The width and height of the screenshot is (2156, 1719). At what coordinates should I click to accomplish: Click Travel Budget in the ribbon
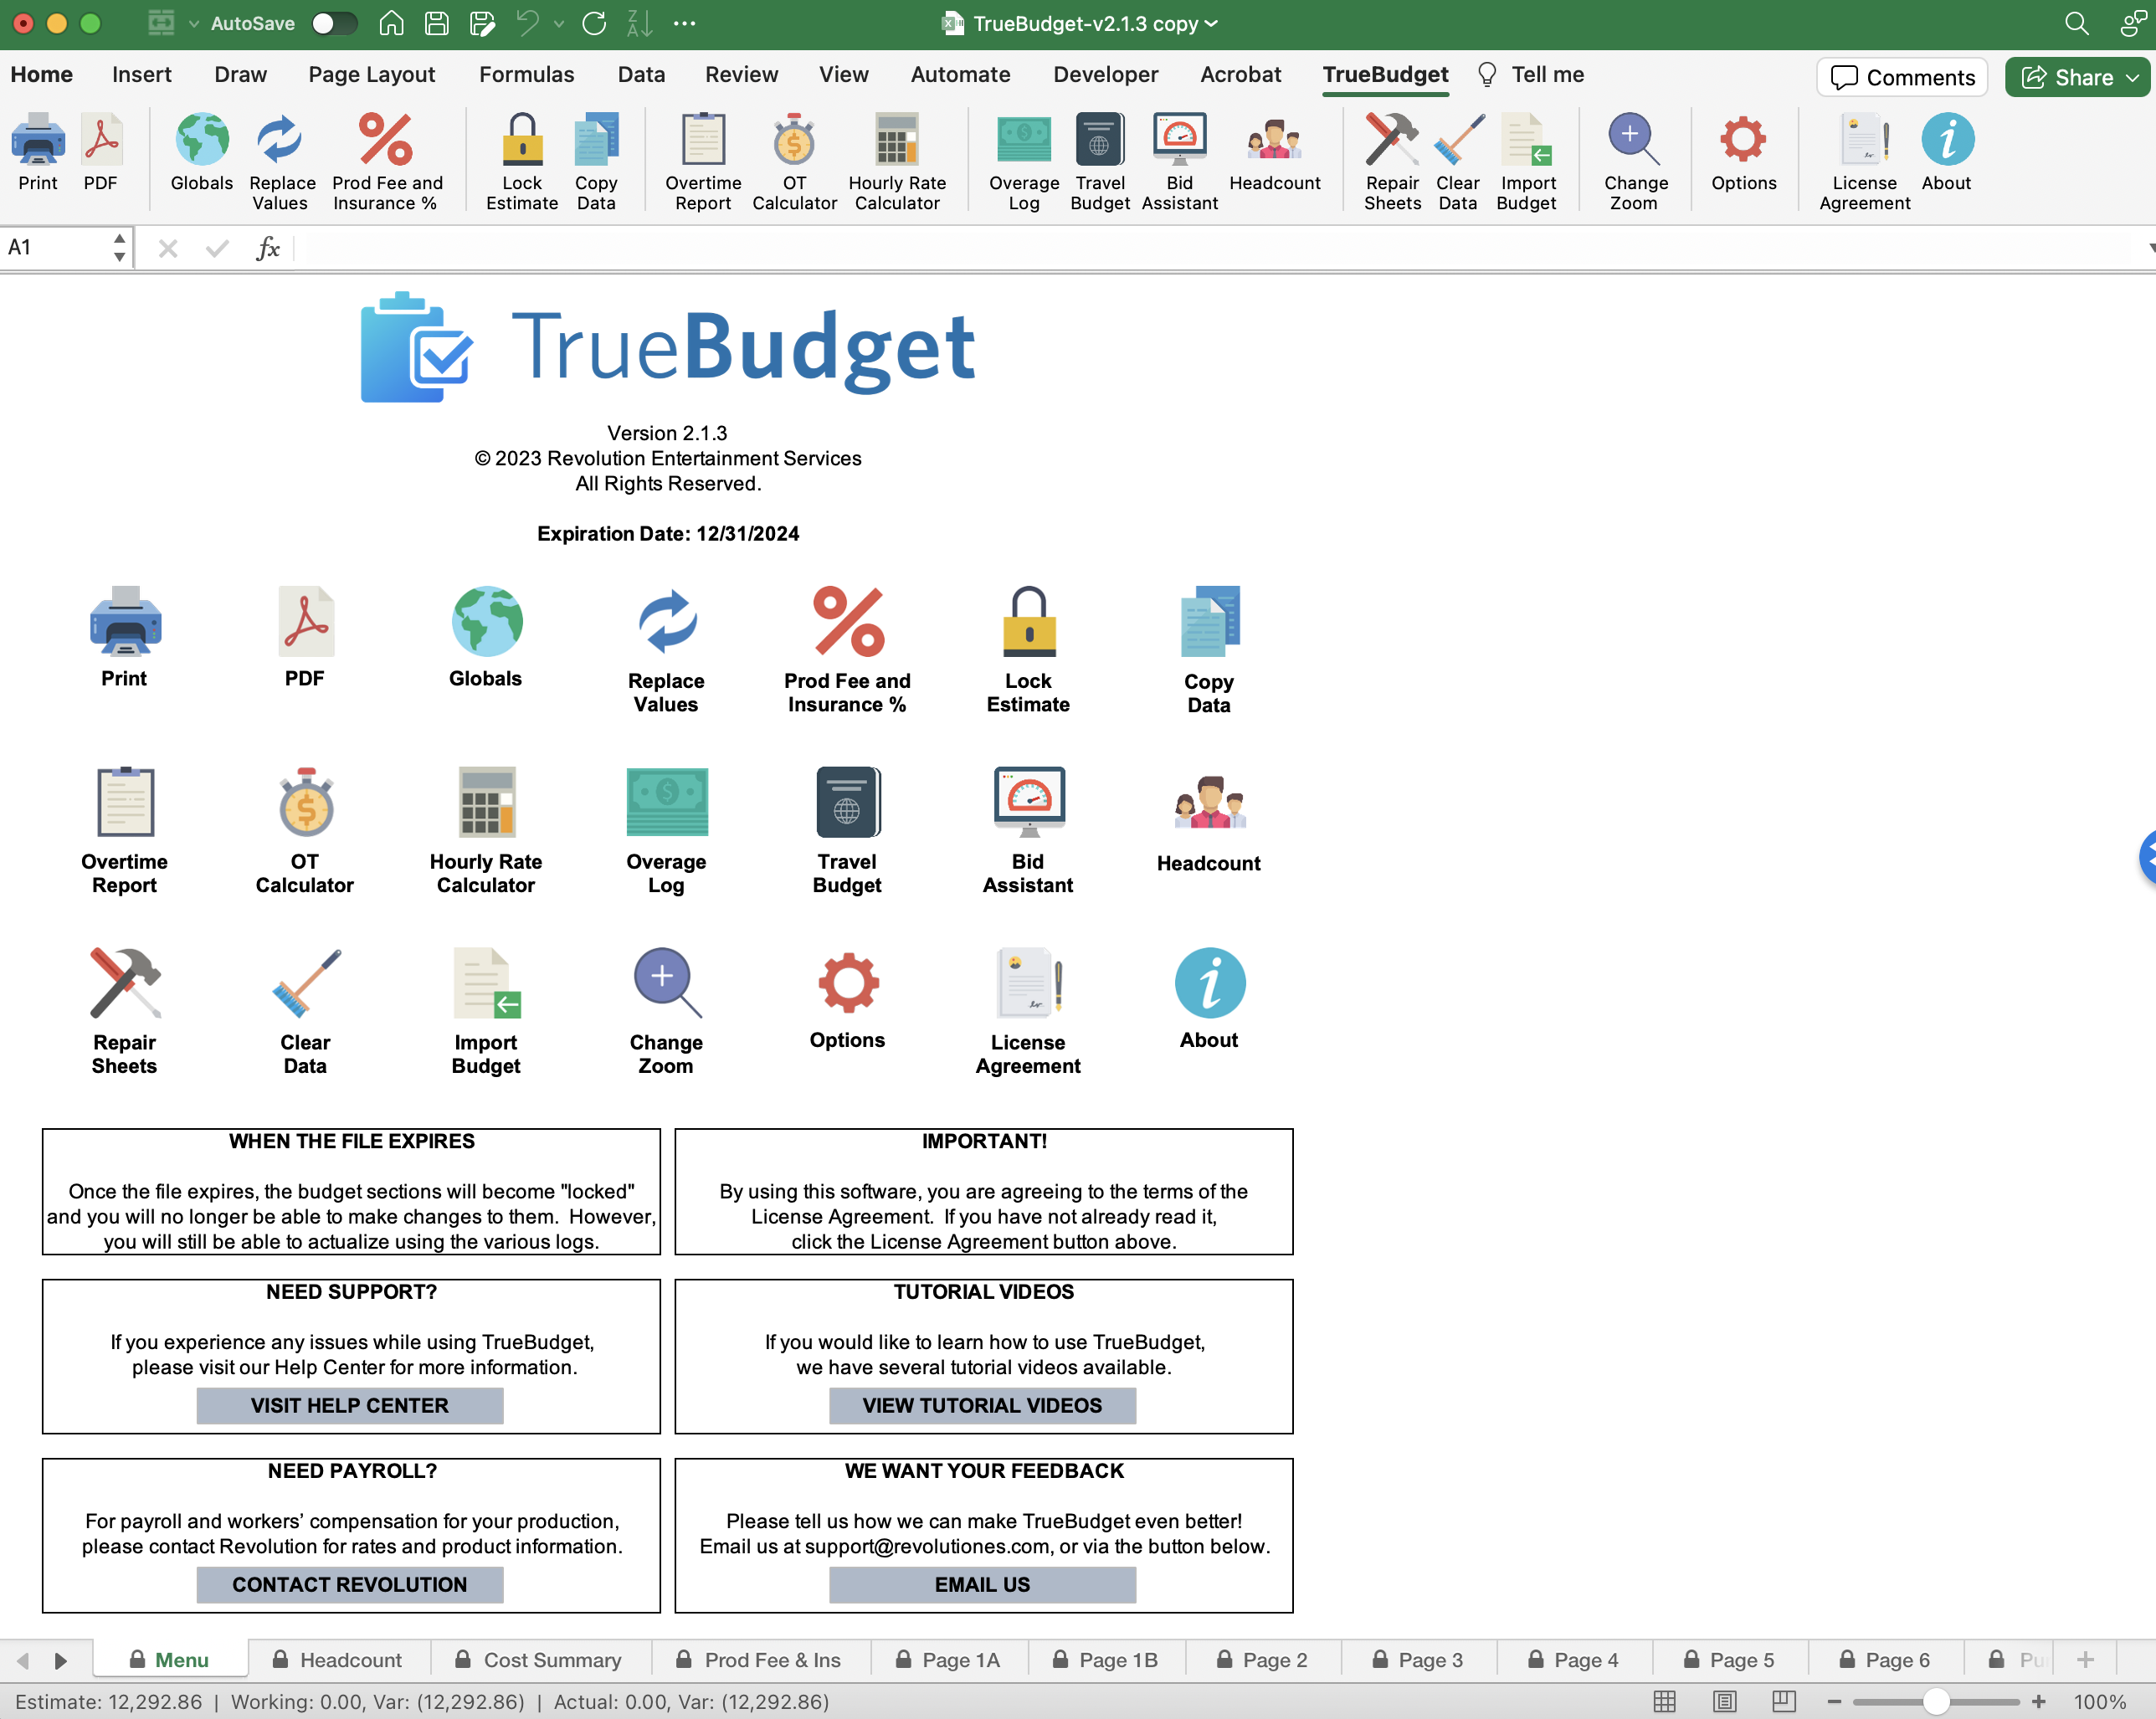click(1100, 162)
